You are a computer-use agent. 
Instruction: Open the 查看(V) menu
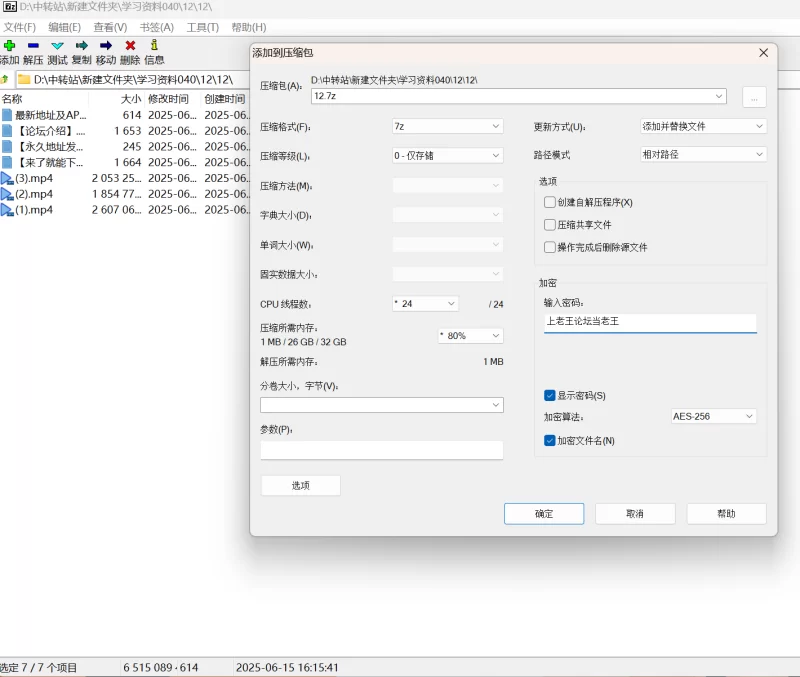pos(110,27)
